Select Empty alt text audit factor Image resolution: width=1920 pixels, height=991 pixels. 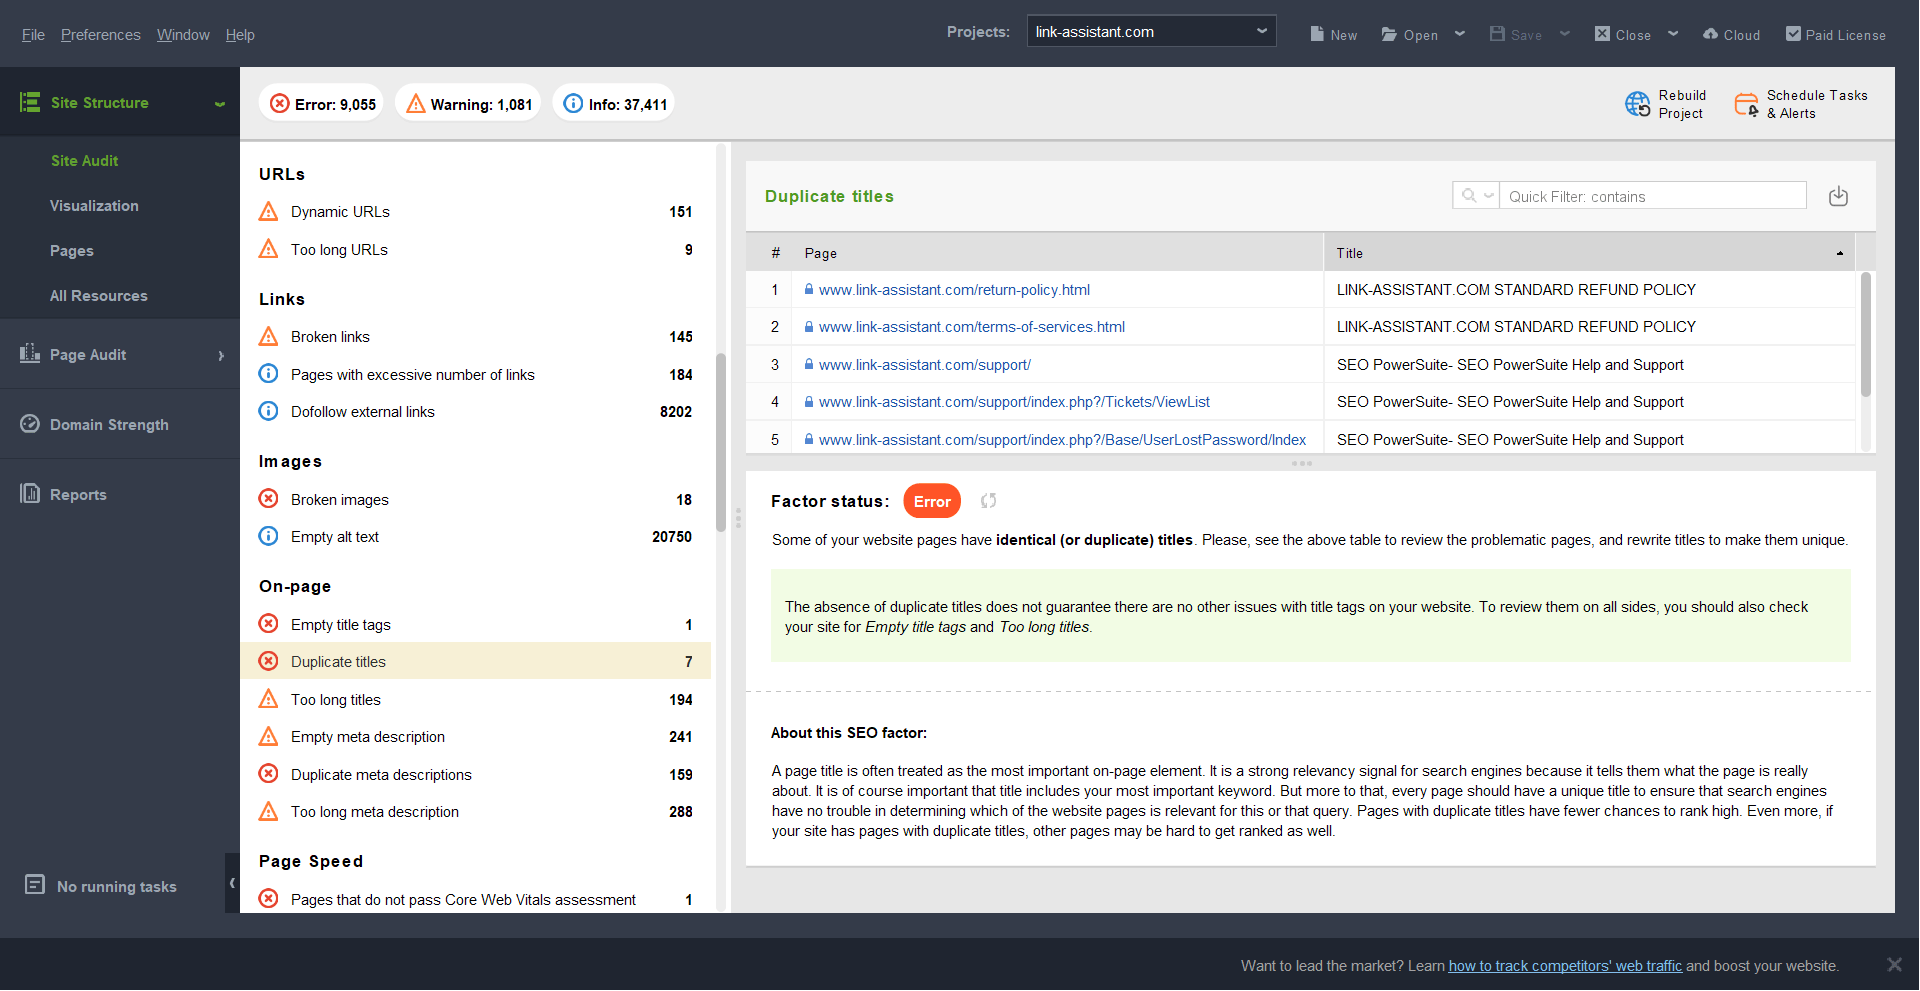click(x=475, y=536)
